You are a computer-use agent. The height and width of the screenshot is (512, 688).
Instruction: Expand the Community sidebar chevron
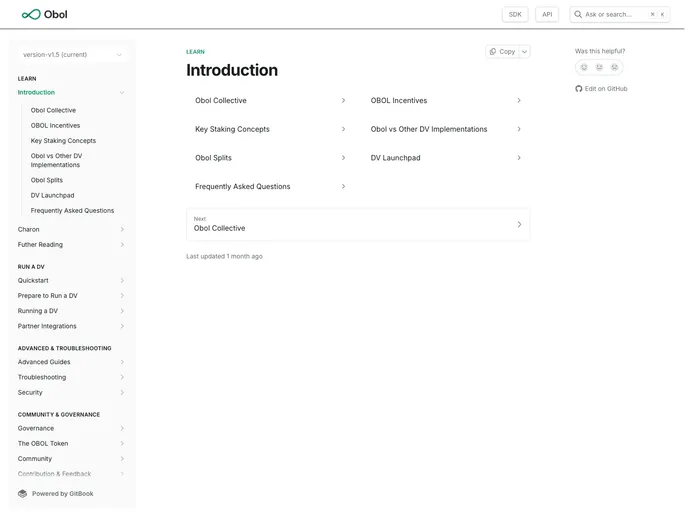coord(122,458)
